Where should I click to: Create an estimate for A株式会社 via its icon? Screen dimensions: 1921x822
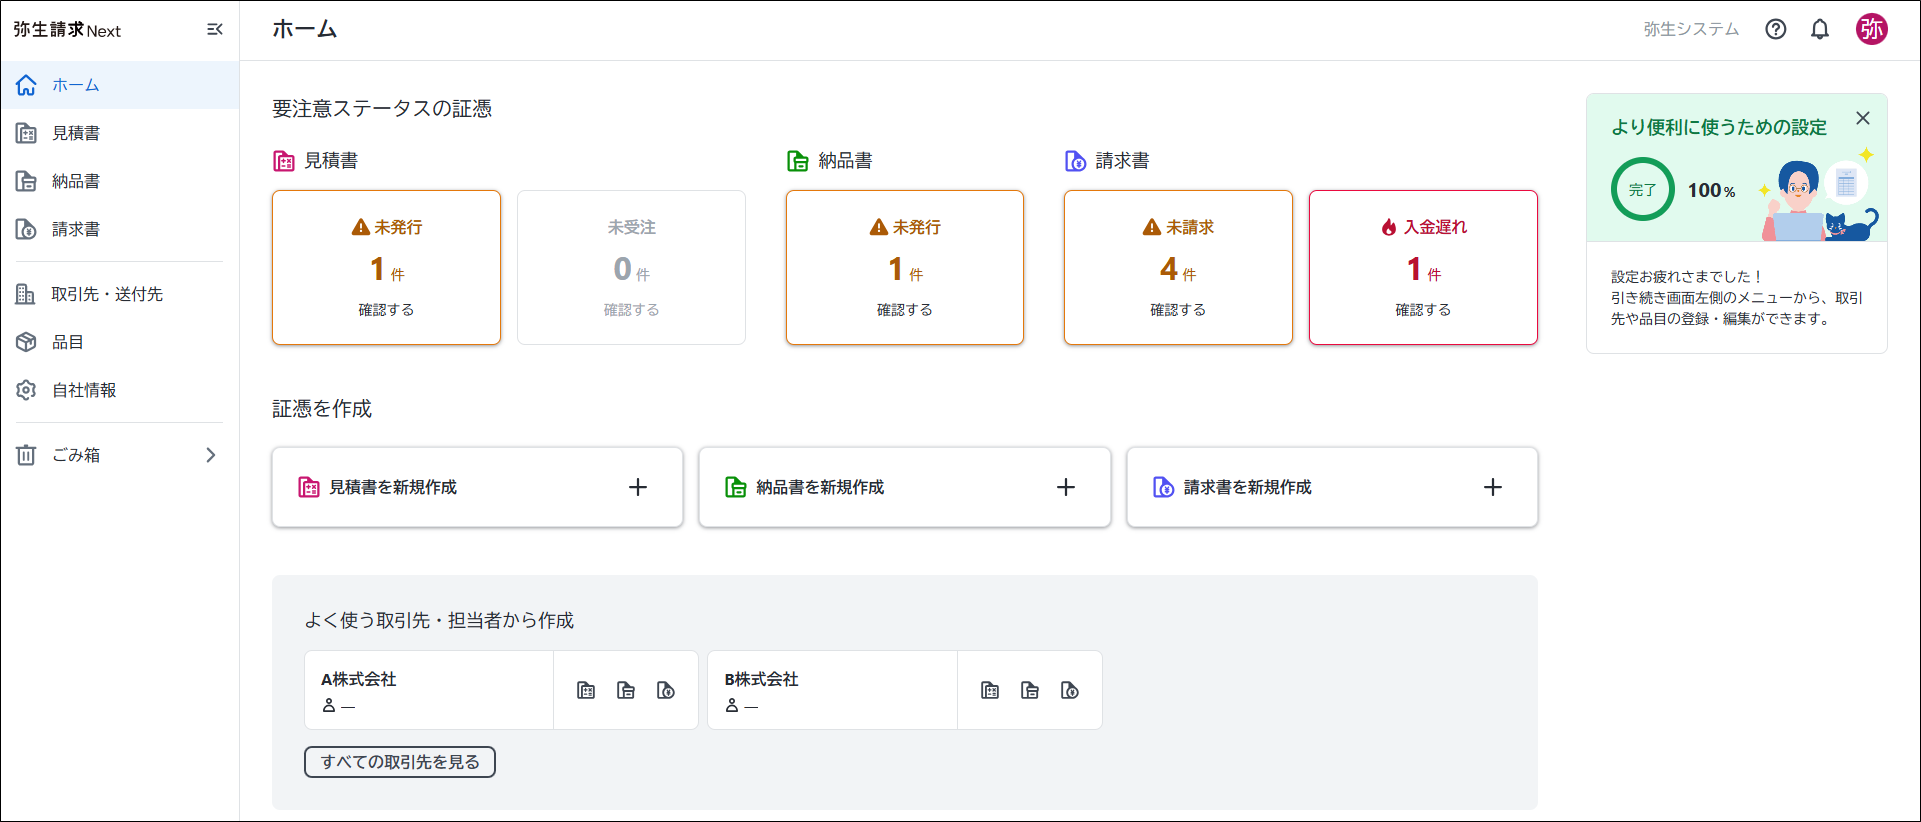coord(586,691)
